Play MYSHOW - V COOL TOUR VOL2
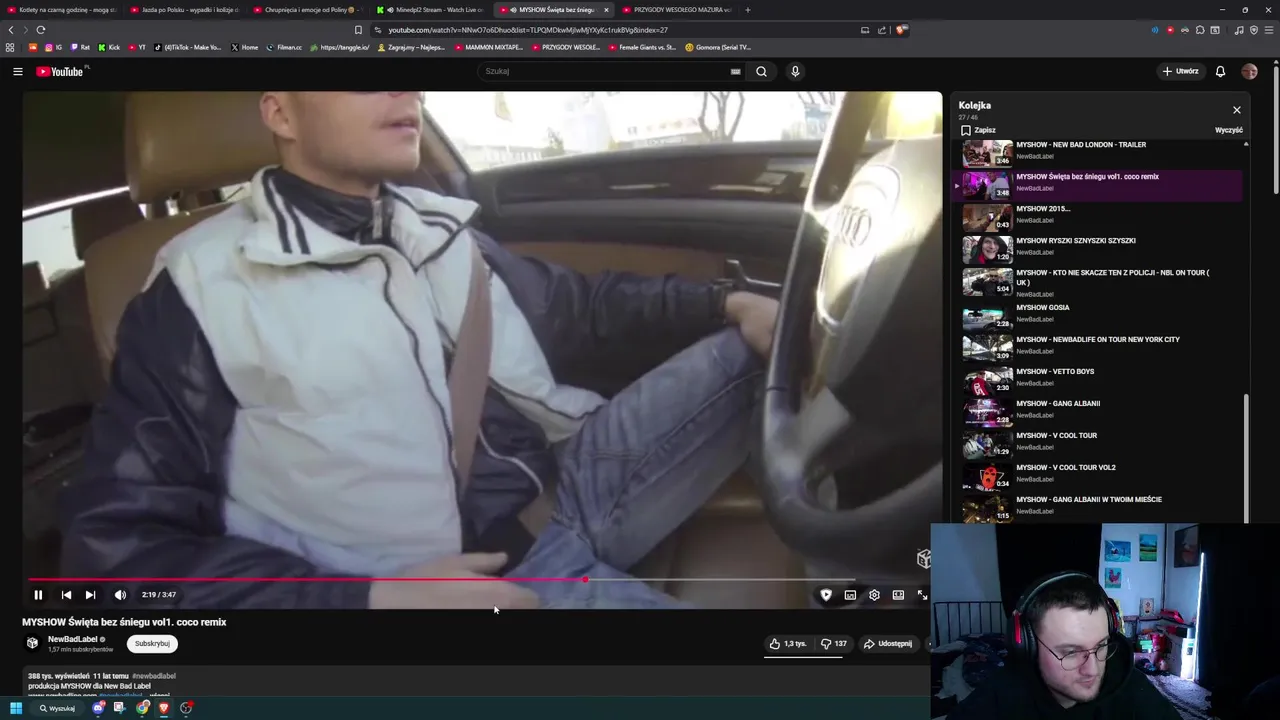Image resolution: width=1280 pixels, height=720 pixels. click(1098, 474)
